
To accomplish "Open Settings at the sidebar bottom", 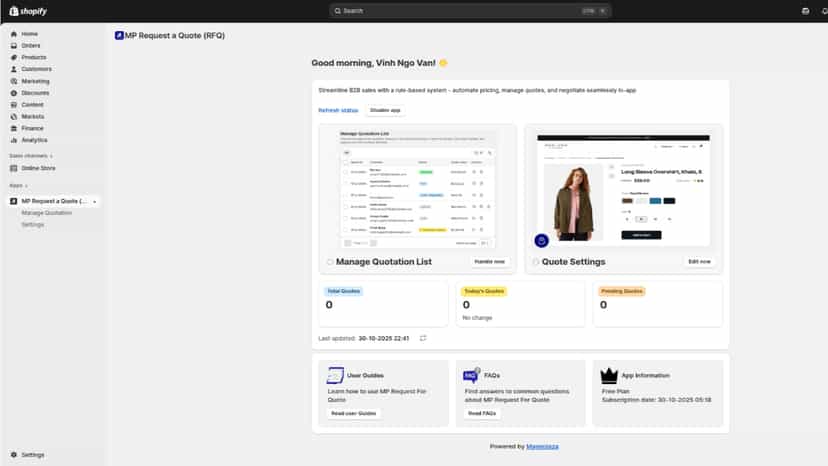I will [33, 454].
